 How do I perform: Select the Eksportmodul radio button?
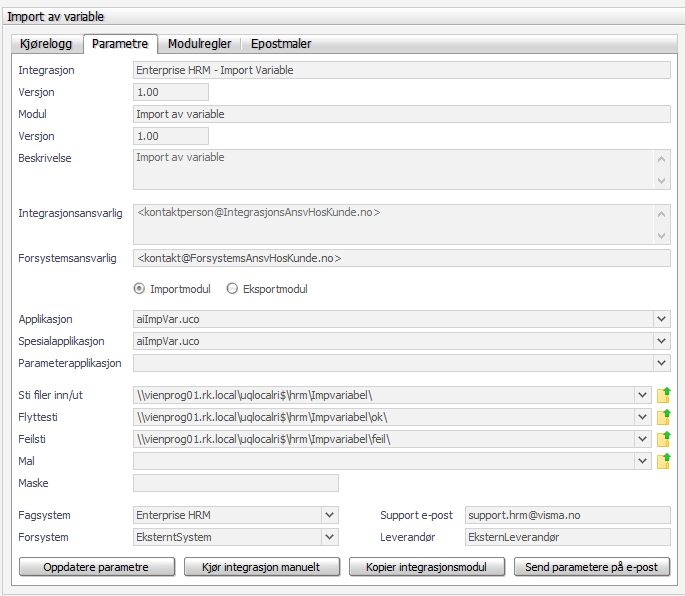232,289
